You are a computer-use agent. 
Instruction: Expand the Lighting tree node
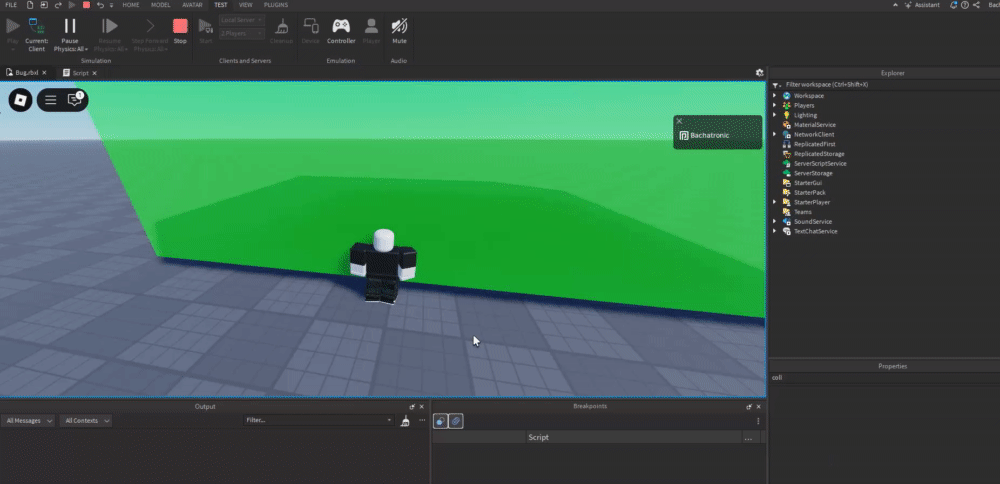[x=775, y=115]
